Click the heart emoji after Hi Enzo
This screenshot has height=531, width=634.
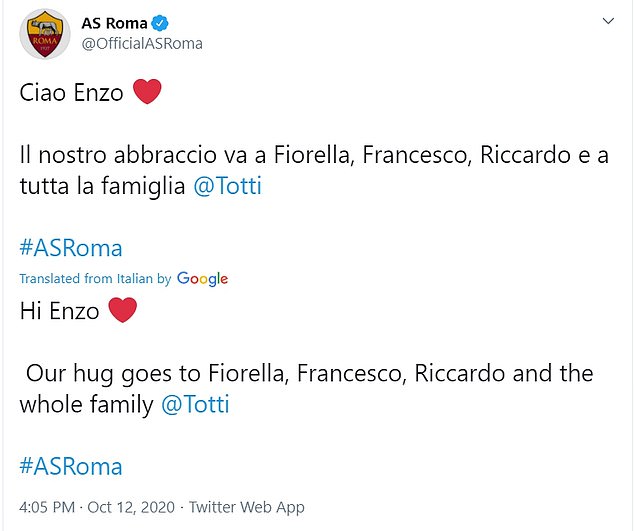point(123,310)
